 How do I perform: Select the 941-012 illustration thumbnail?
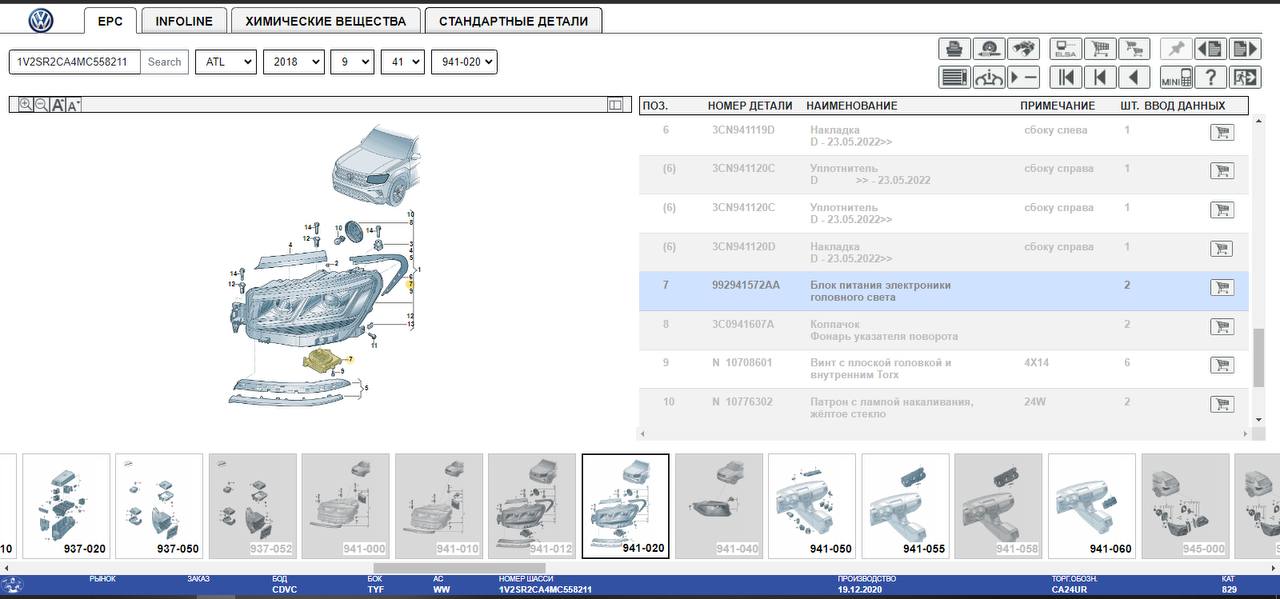click(532, 506)
